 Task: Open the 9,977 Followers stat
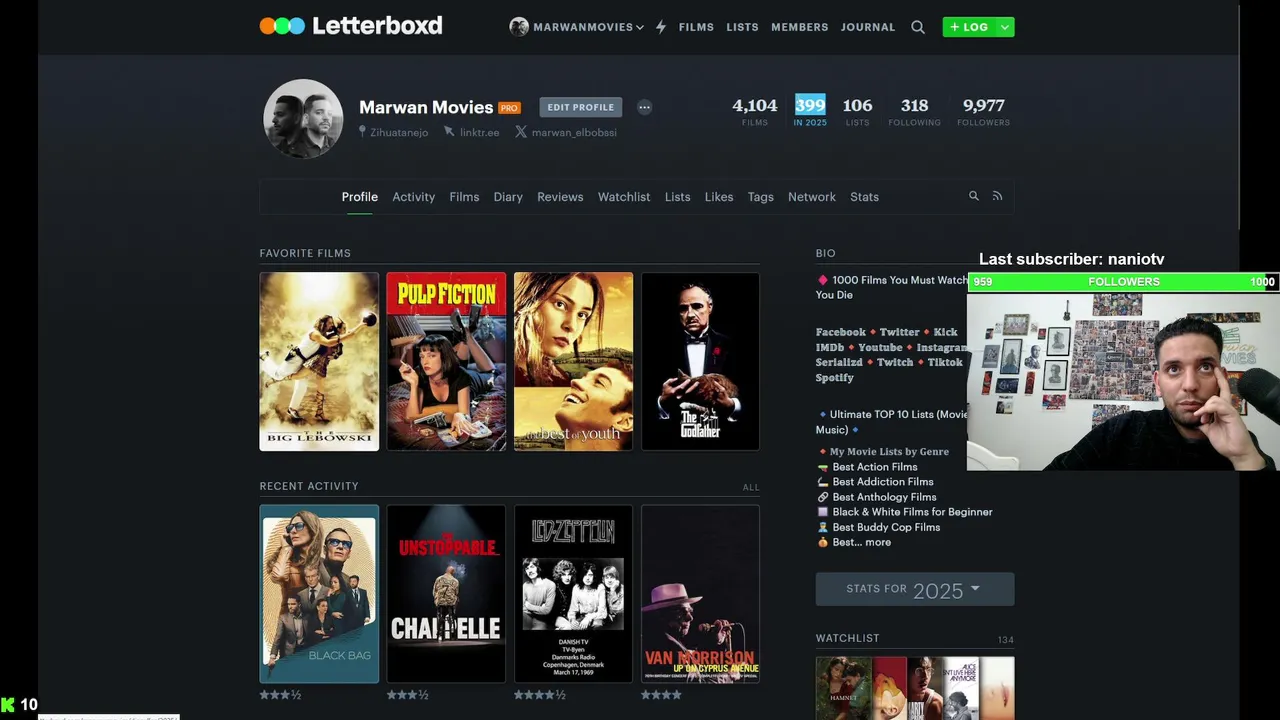[983, 111]
